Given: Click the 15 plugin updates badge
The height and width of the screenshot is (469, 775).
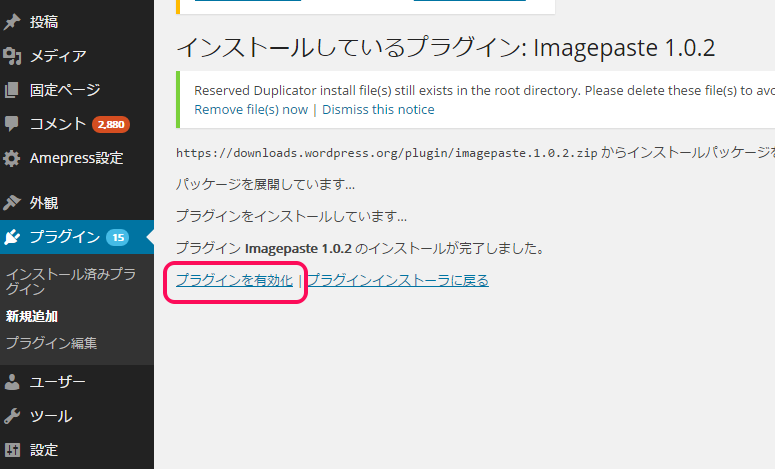Looking at the screenshot, I should pyautogui.click(x=118, y=238).
